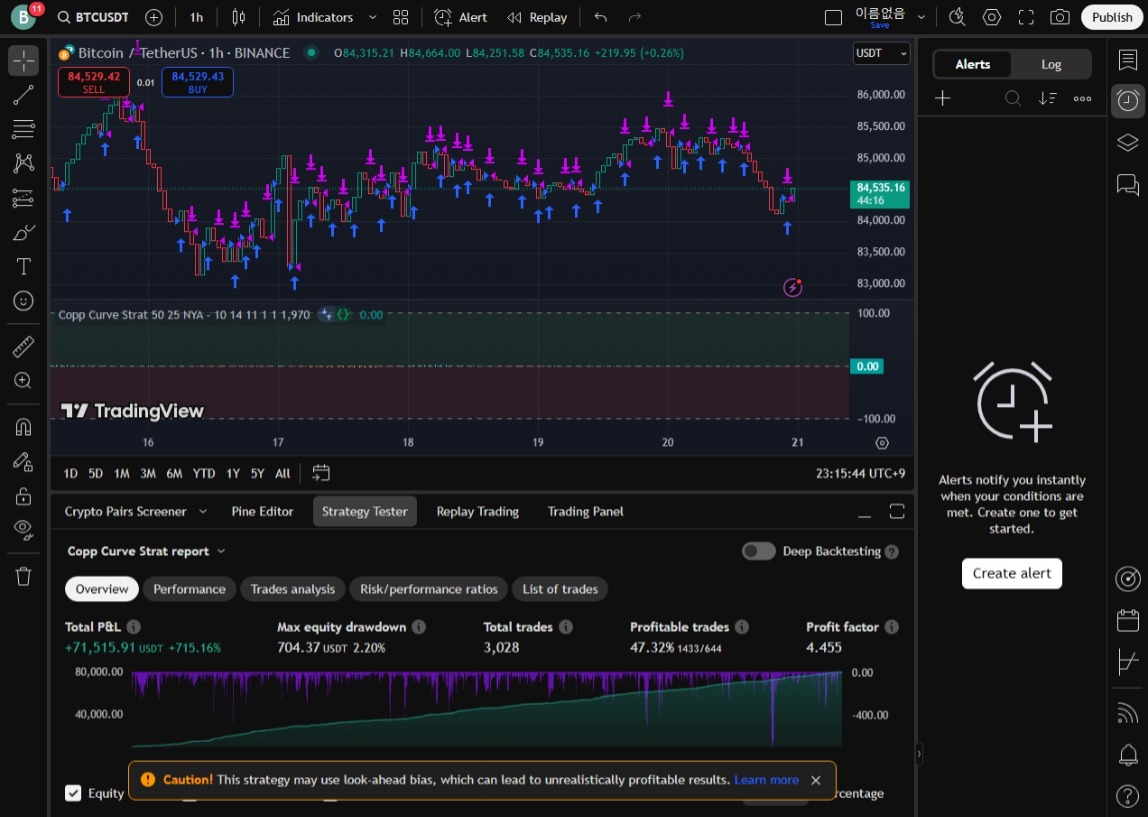The width and height of the screenshot is (1148, 817).
Task: Open the candlestick chart type selector
Action: coord(239,18)
